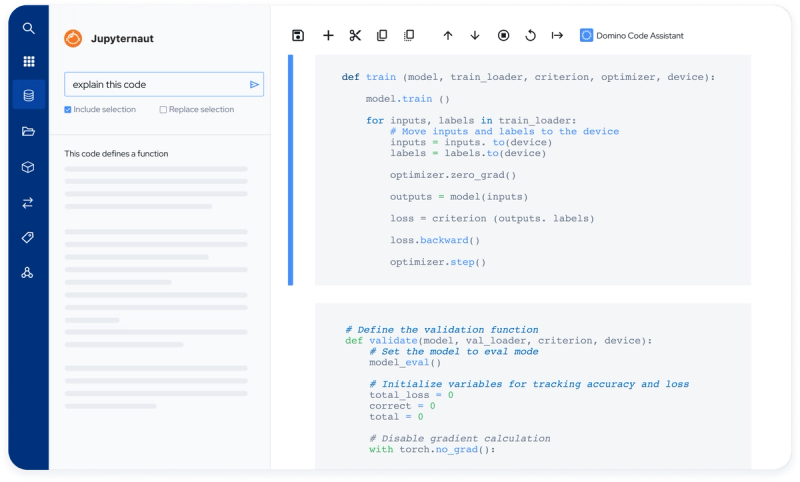800x482 pixels.
Task: Click 'with torch.no_grad():' line
Action: [x=432, y=449]
